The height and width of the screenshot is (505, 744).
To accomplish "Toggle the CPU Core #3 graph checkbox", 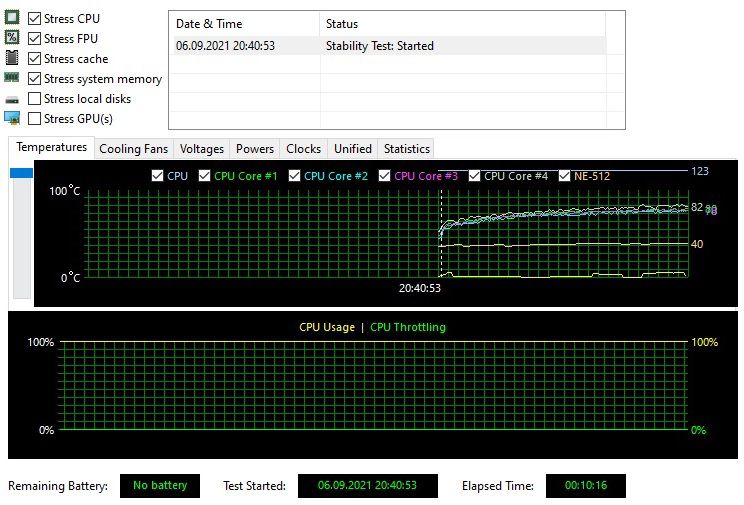I will [384, 176].
